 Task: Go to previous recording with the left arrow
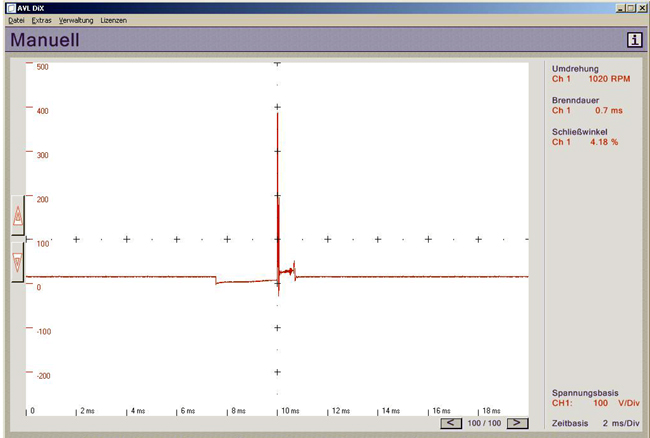pos(451,423)
